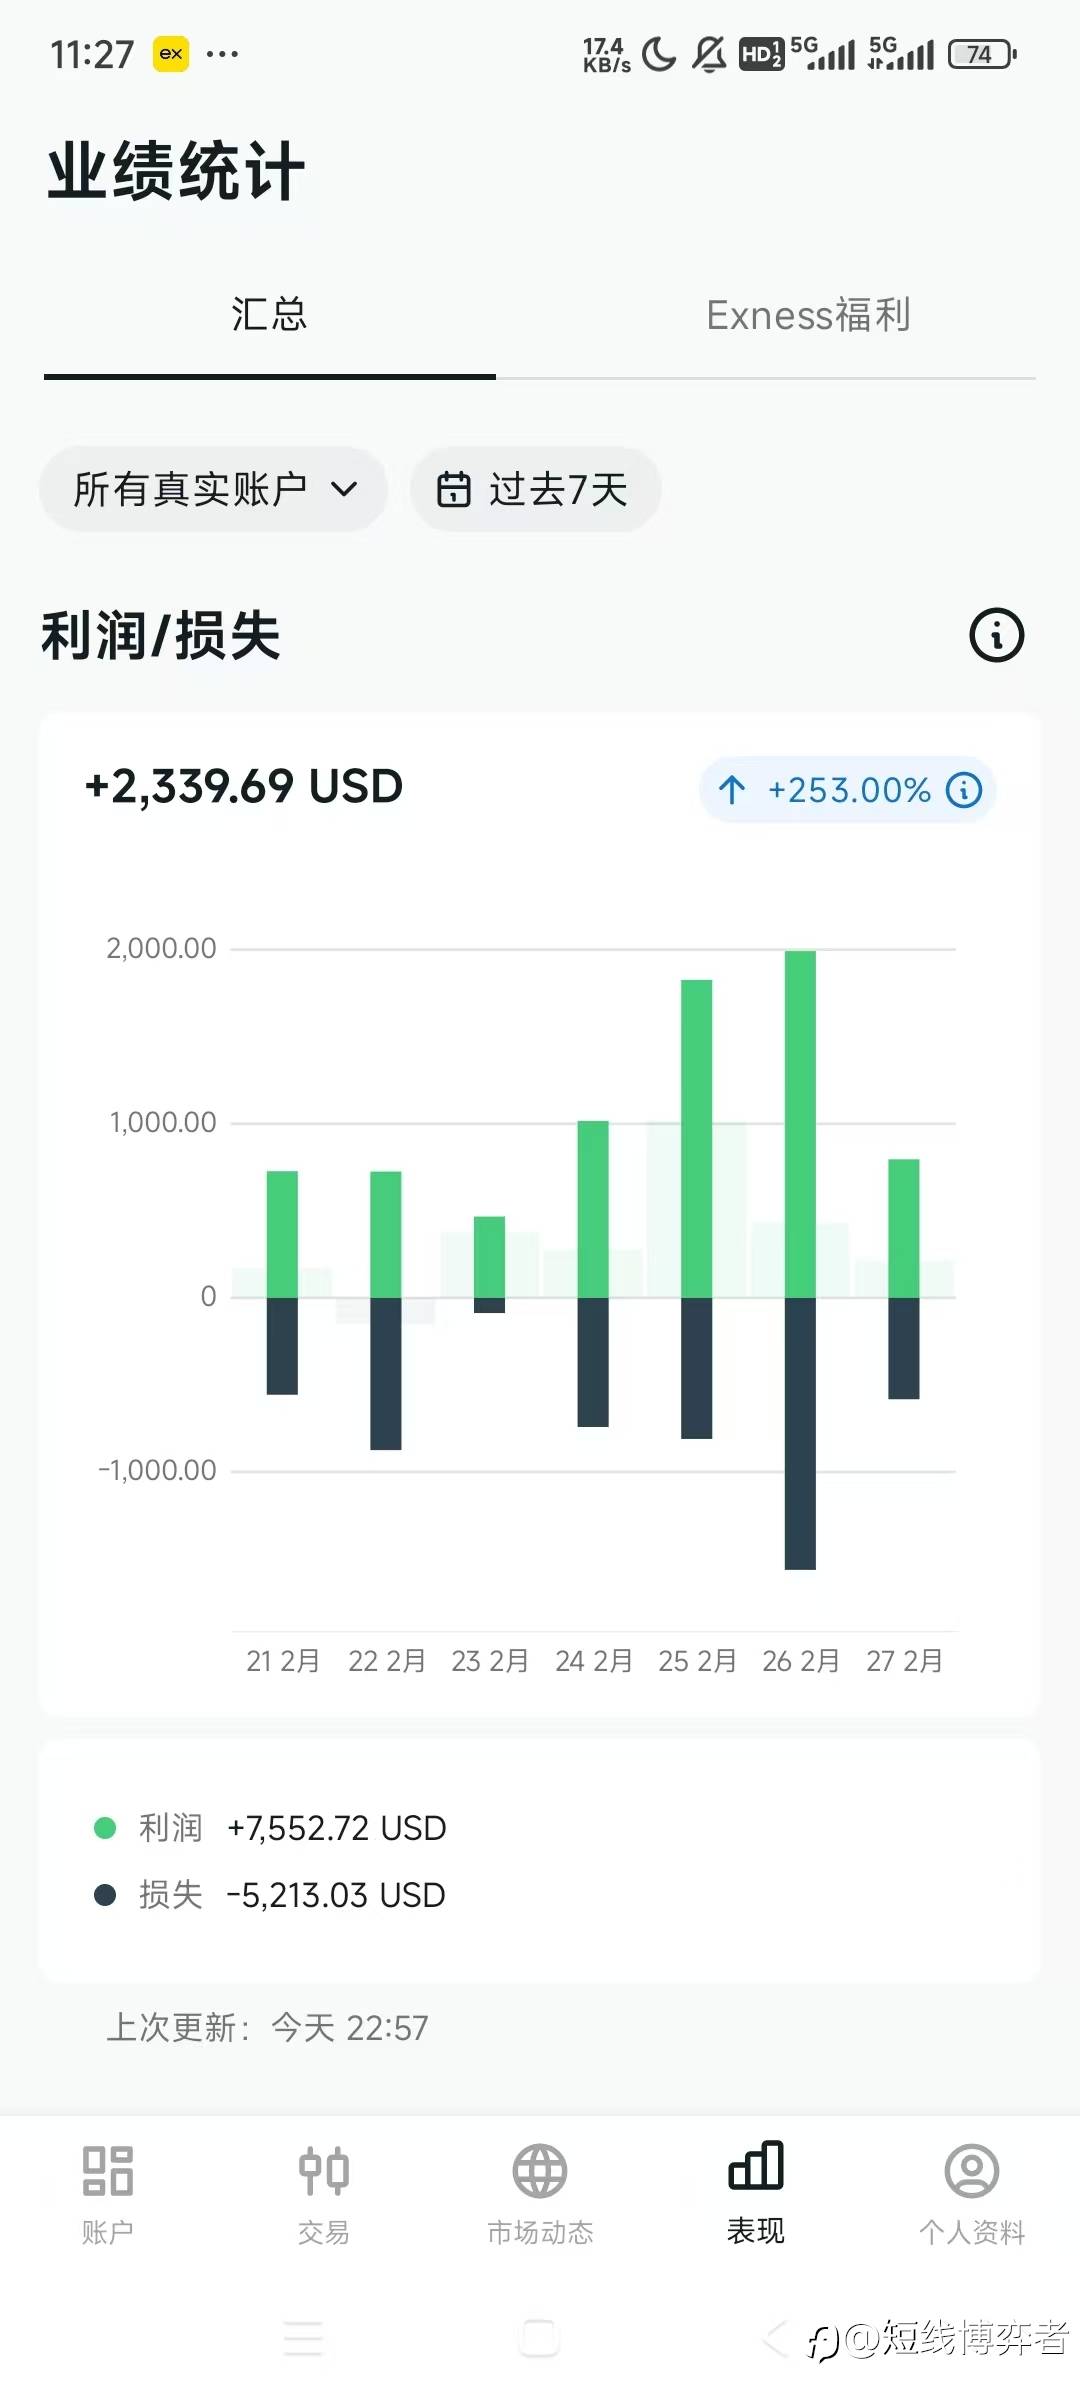Open the 个人资料 profile icon

pyautogui.click(x=972, y=2172)
